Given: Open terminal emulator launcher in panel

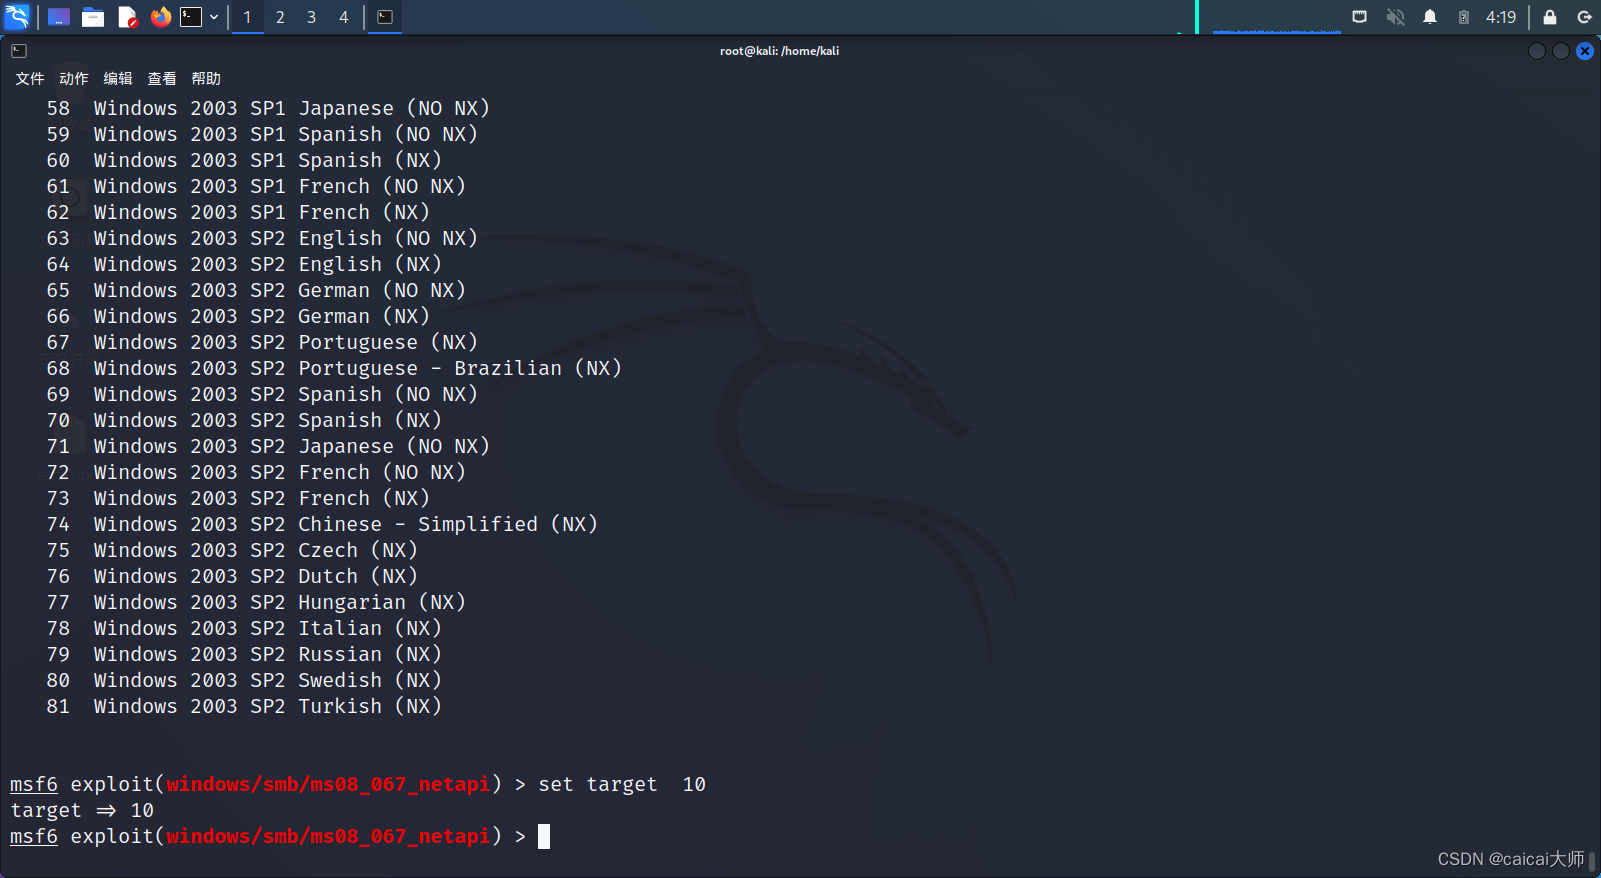Looking at the screenshot, I should coord(191,17).
